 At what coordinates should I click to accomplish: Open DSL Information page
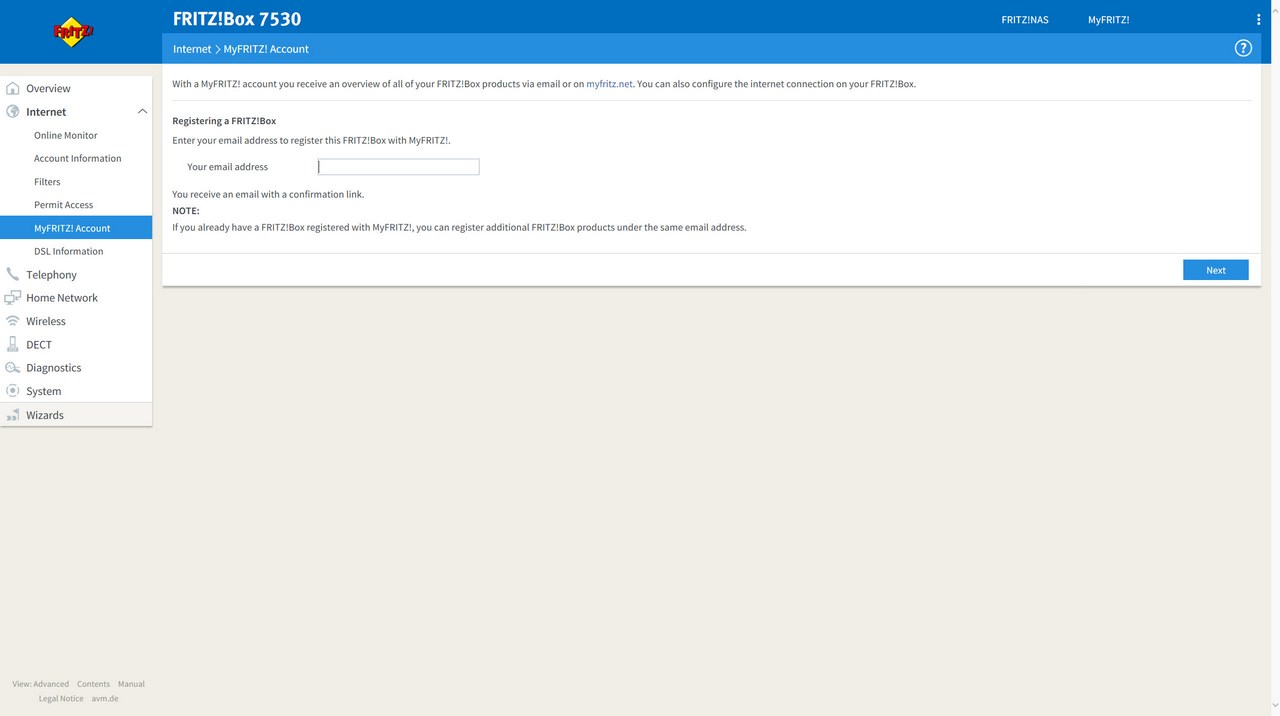pyautogui.click(x=69, y=251)
